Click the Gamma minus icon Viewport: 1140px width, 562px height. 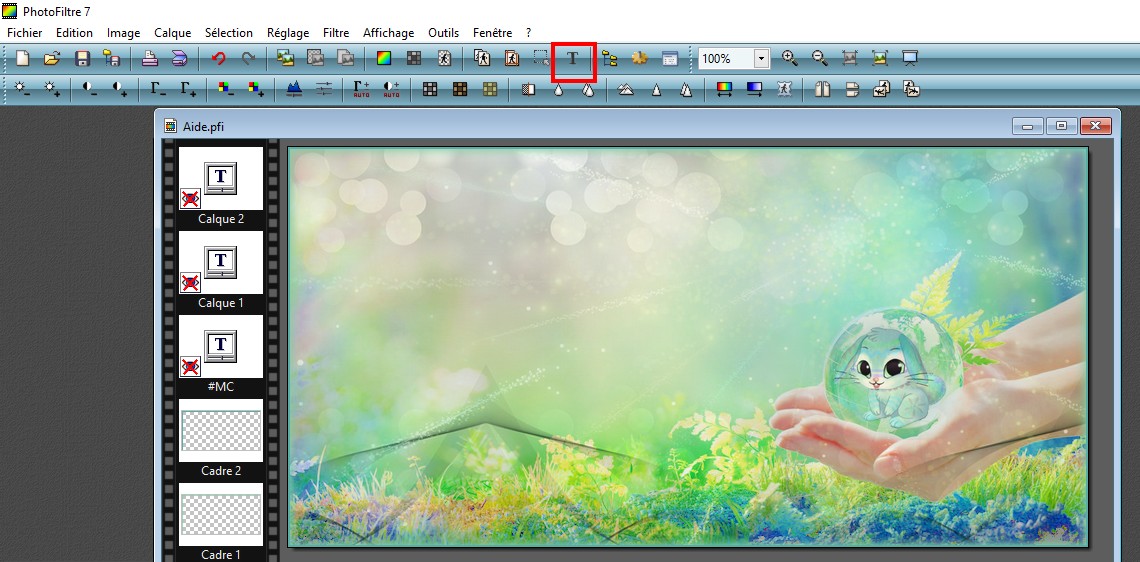(158, 89)
